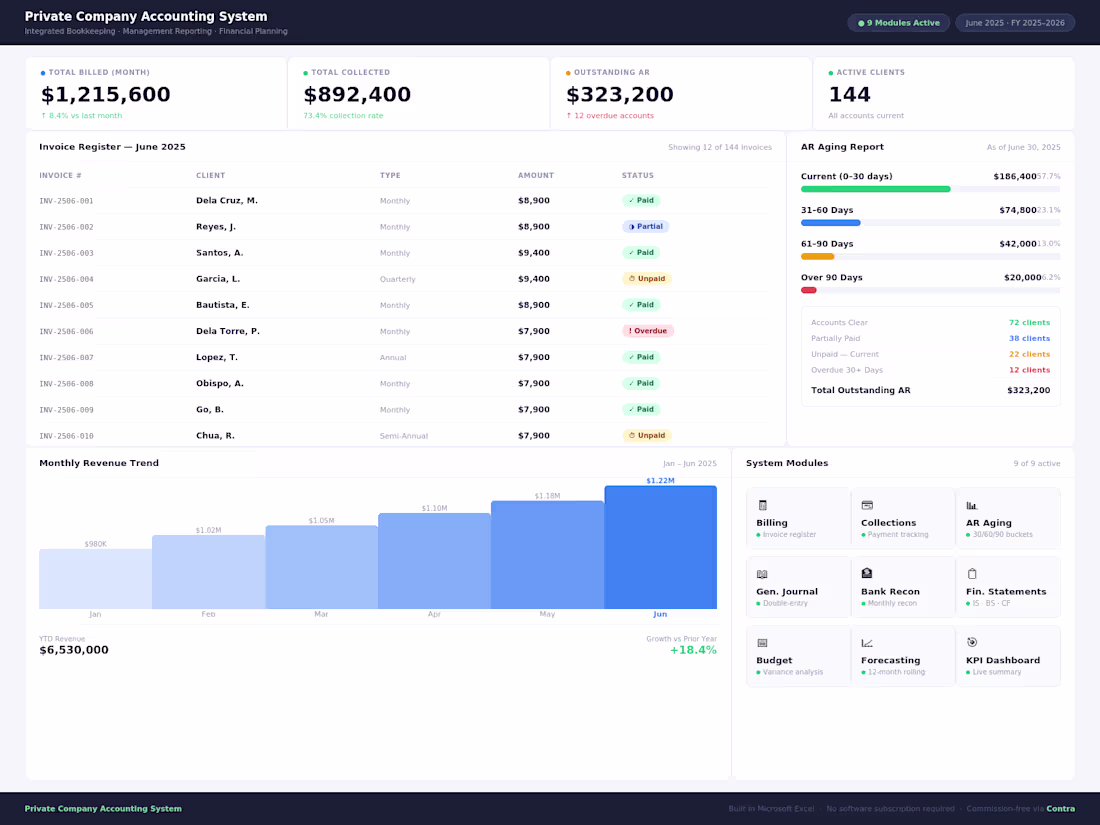1100x825 pixels.
Task: Open the KPI Dashboard icon
Action: [972, 642]
